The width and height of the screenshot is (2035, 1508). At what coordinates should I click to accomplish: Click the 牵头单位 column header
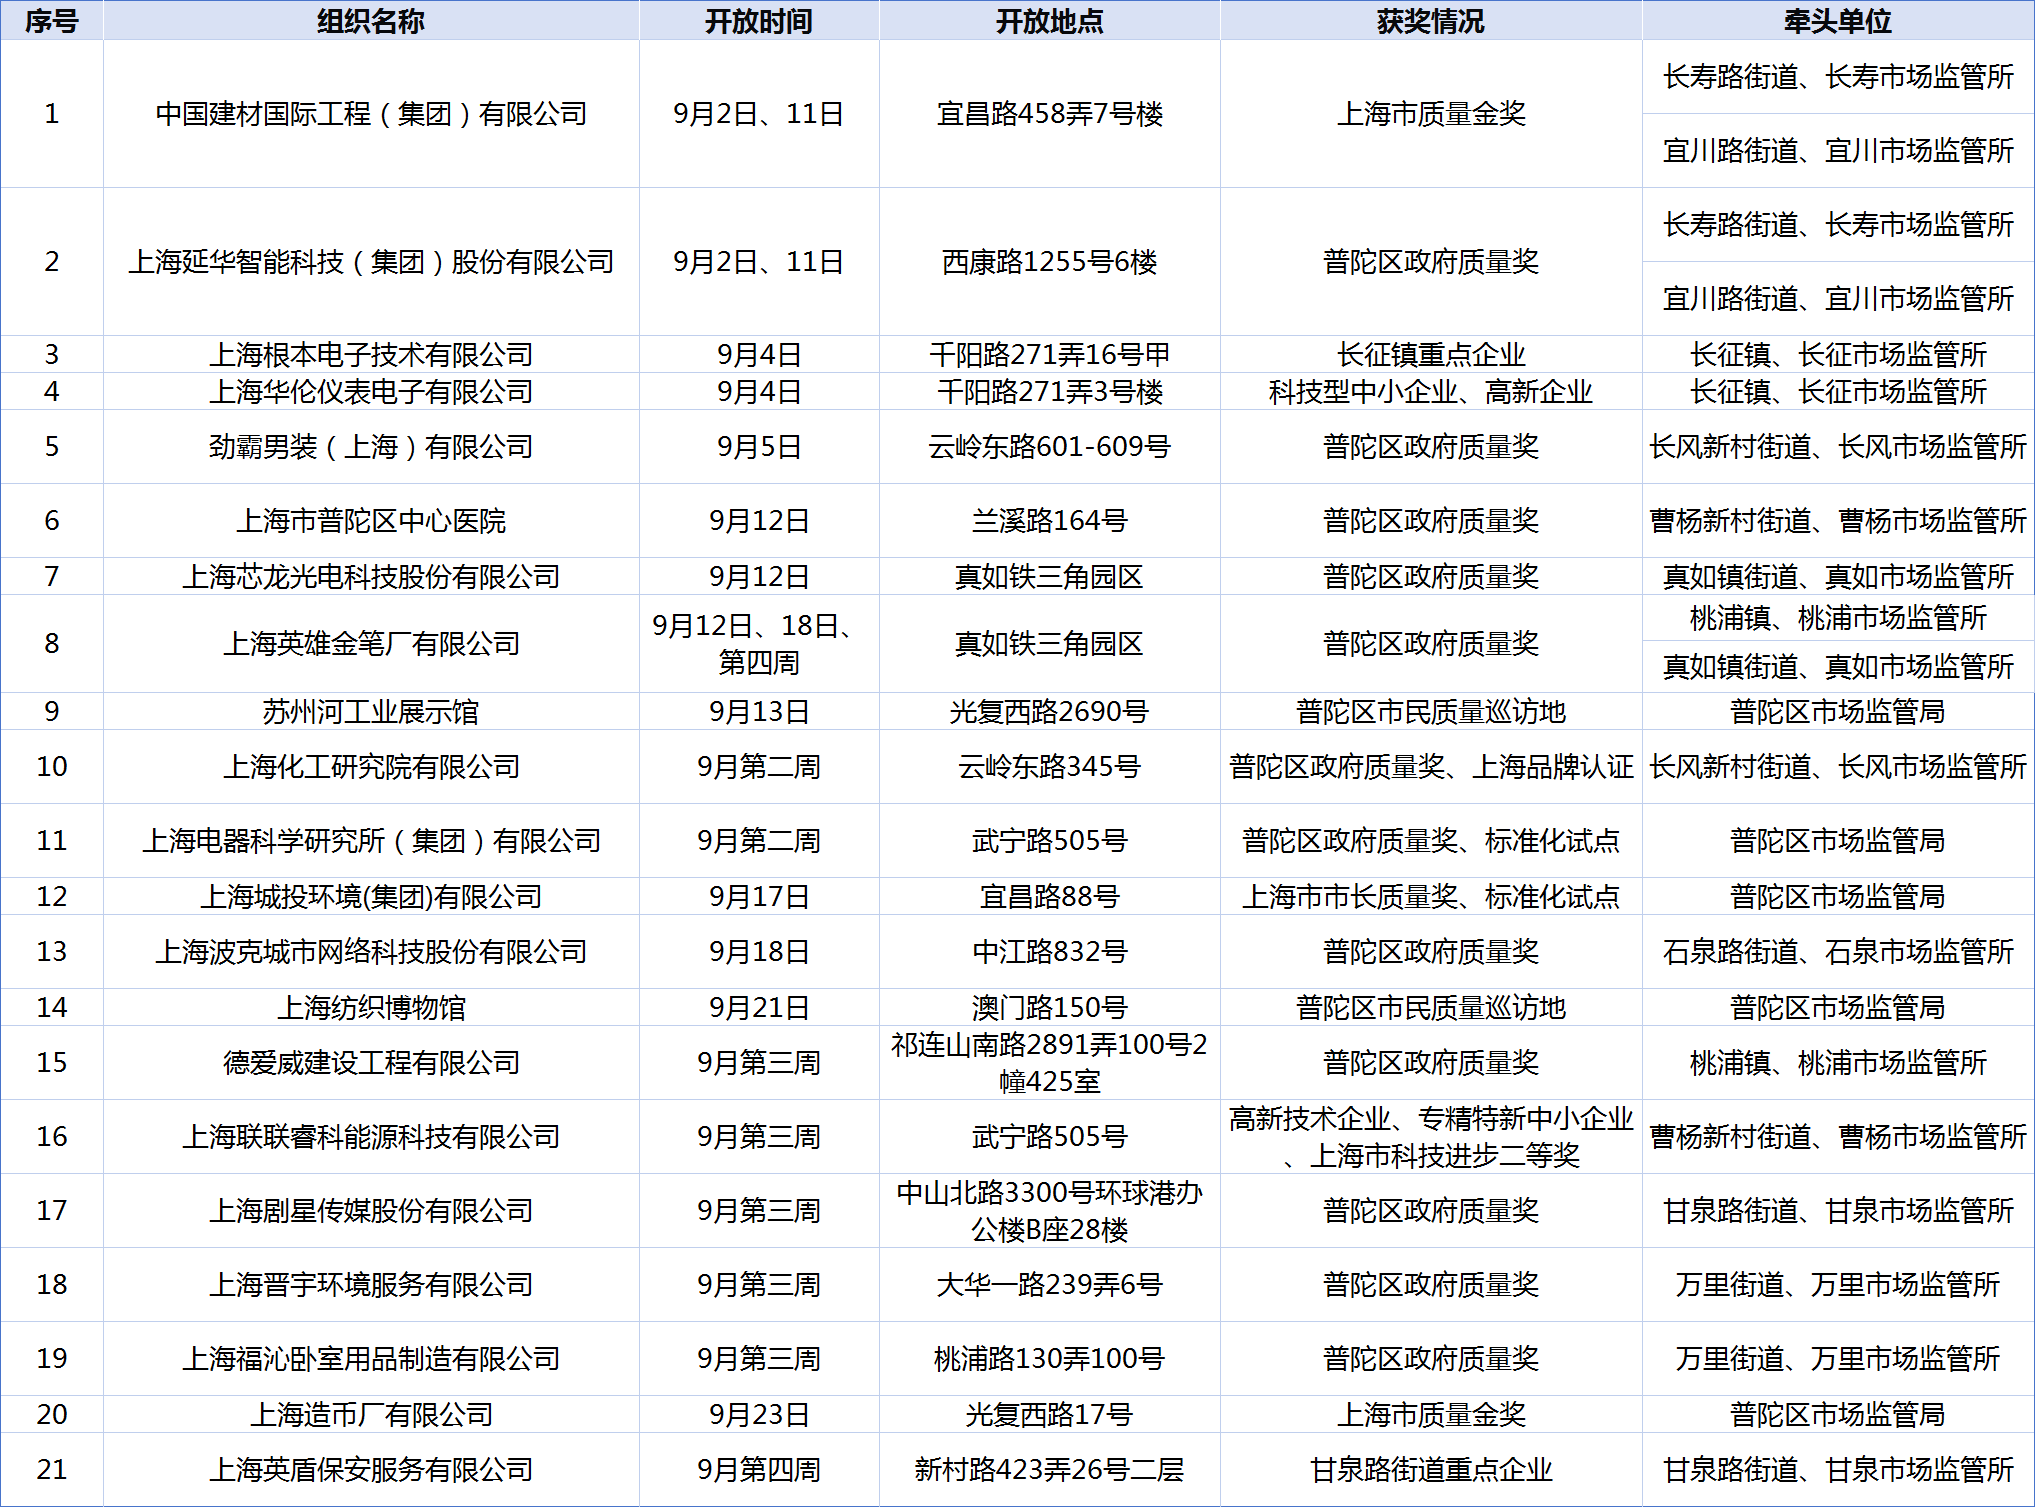pos(1837,21)
